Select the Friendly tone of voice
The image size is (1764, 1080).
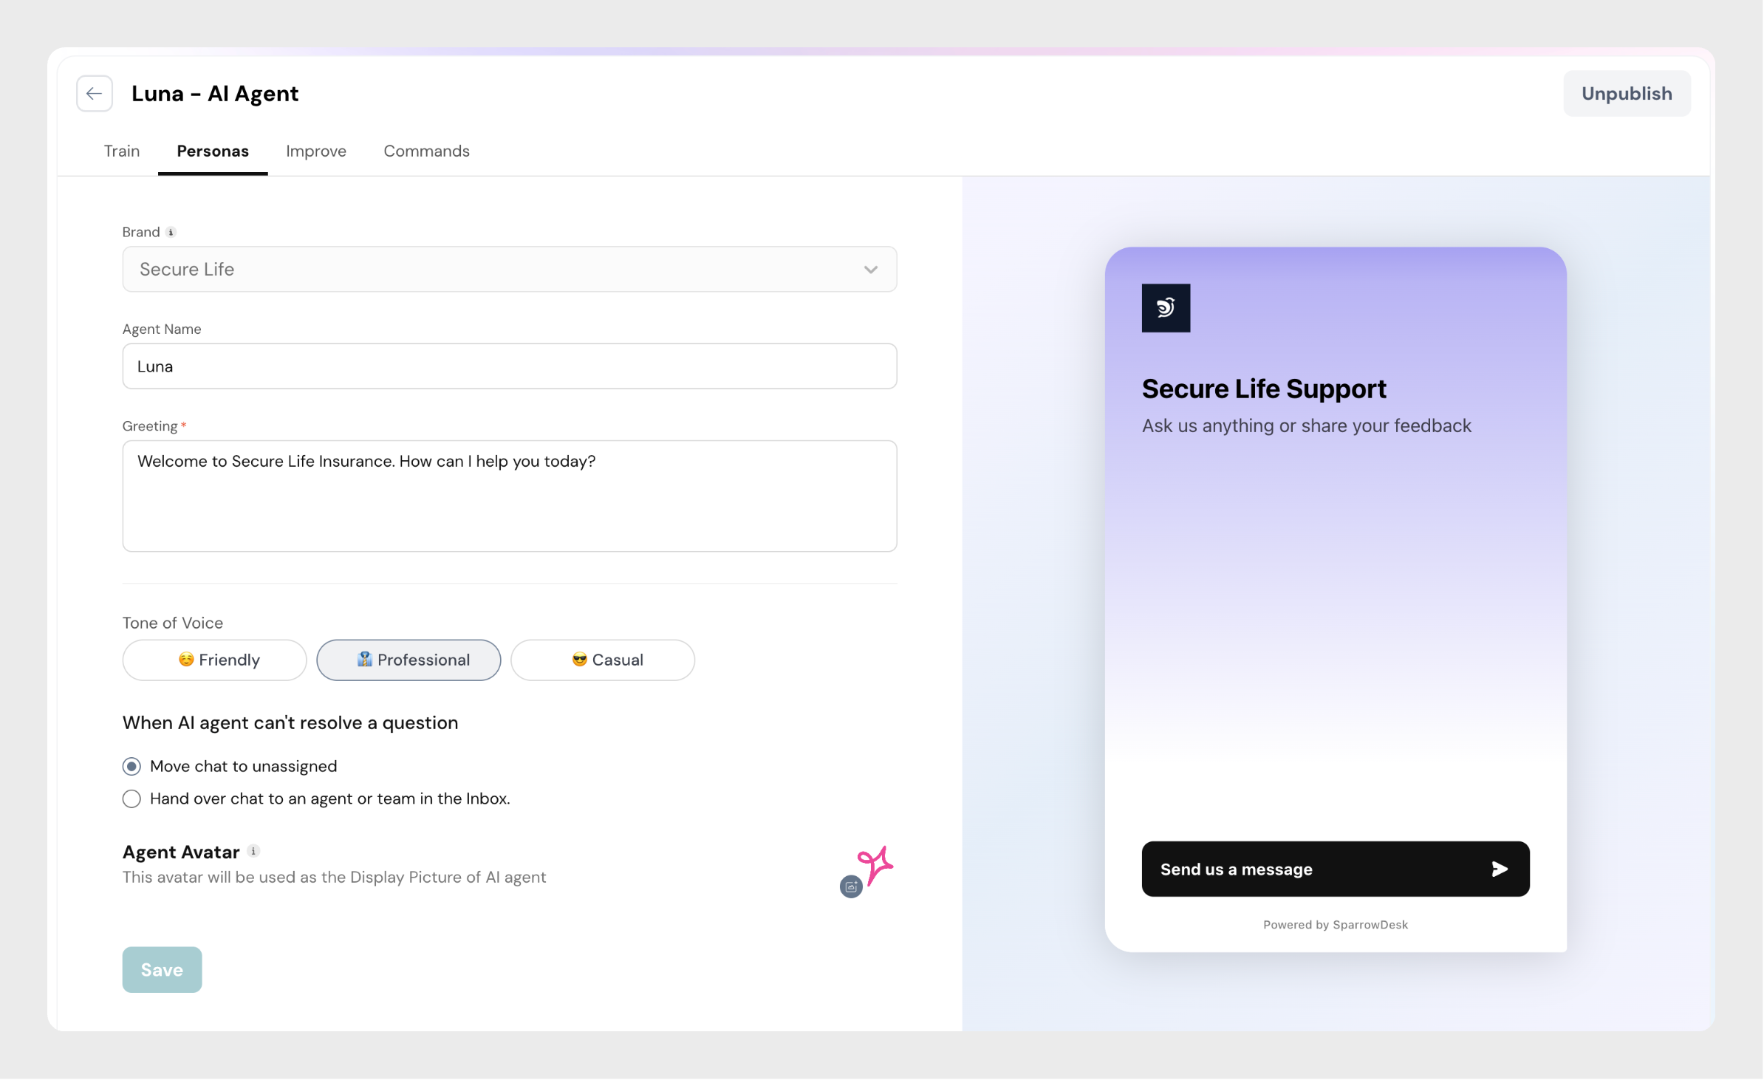215,660
